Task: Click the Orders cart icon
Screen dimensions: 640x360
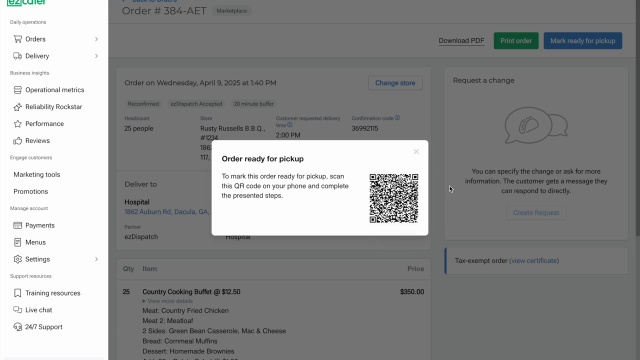Action: 18,39
